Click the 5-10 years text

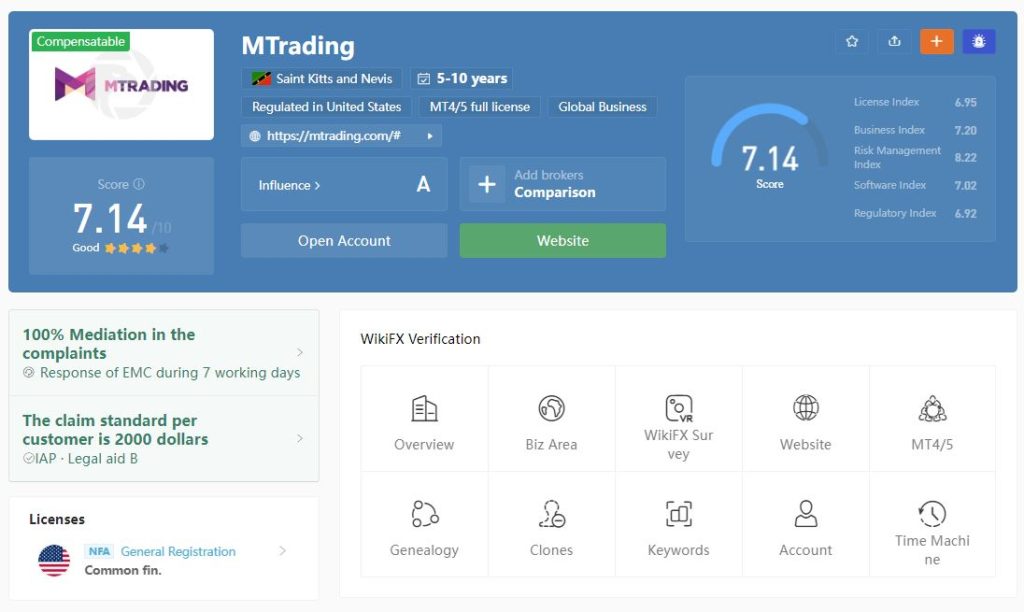pyautogui.click(x=472, y=78)
